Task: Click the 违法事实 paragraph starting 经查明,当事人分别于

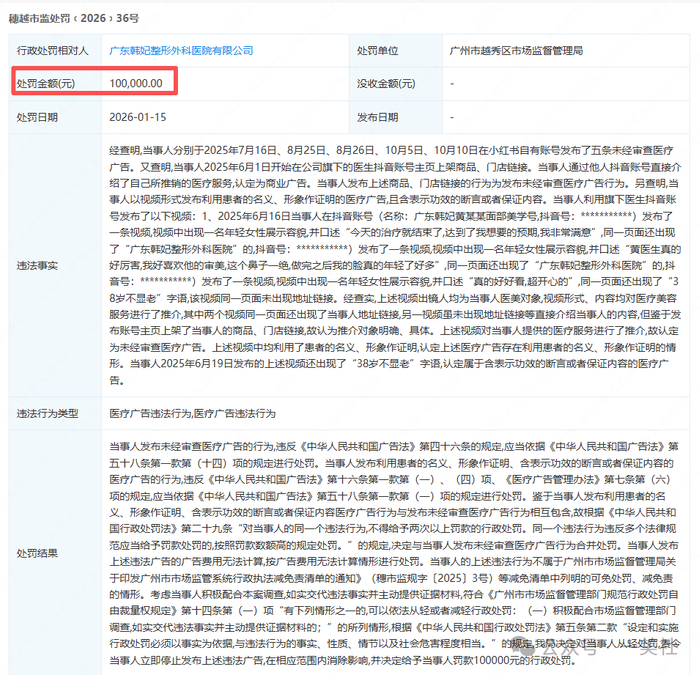Action: pyautogui.click(x=395, y=266)
